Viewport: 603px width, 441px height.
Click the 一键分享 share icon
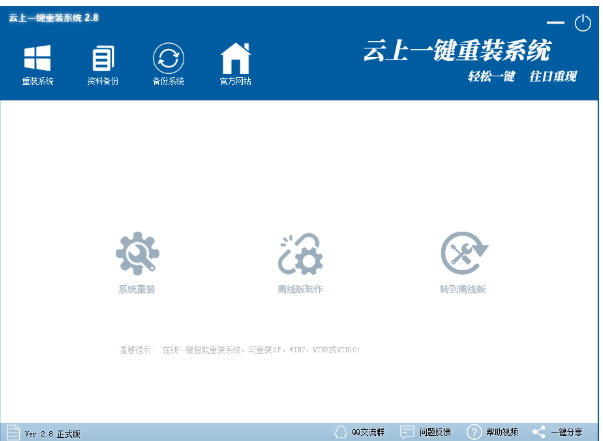click(x=539, y=432)
